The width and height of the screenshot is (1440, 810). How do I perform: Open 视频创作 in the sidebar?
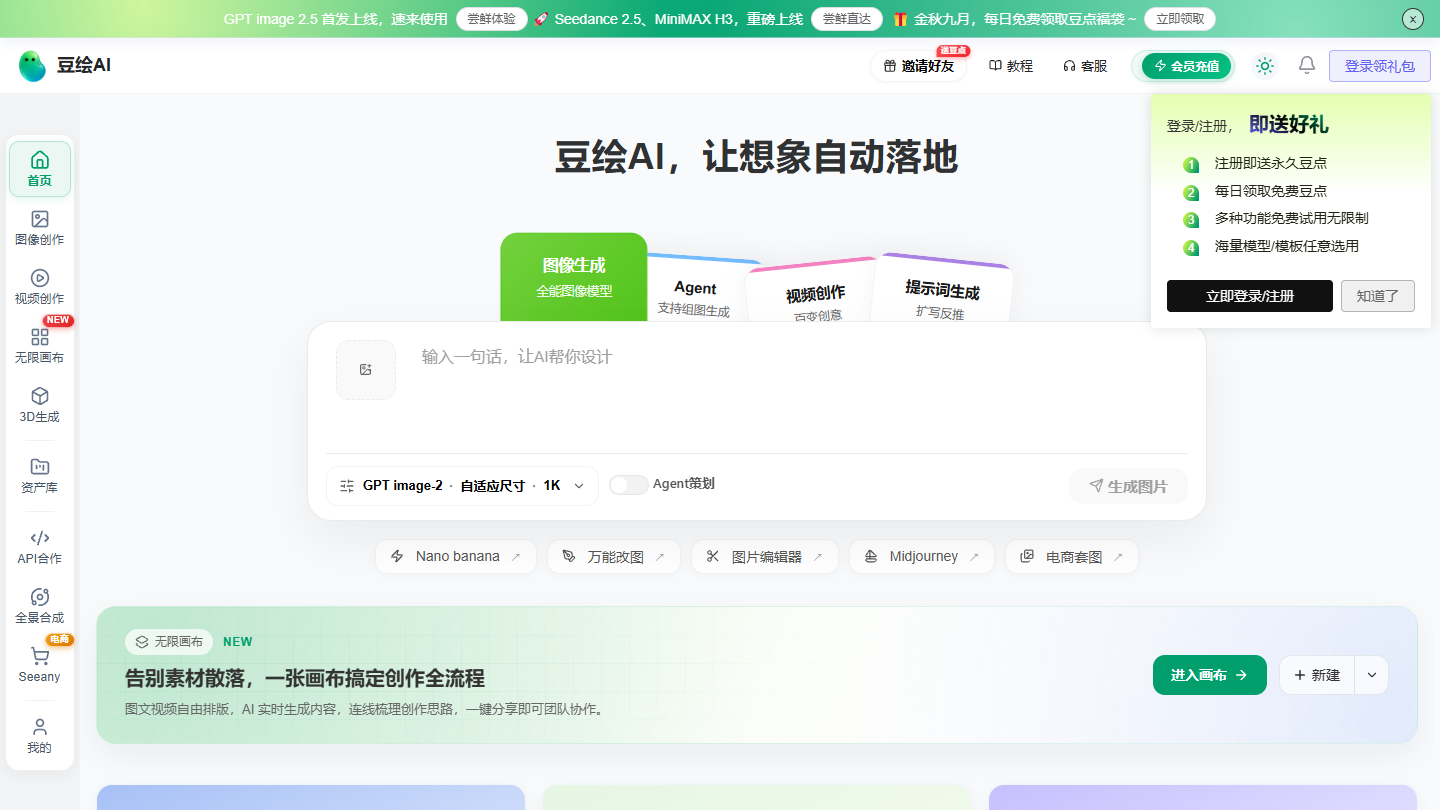coord(40,287)
